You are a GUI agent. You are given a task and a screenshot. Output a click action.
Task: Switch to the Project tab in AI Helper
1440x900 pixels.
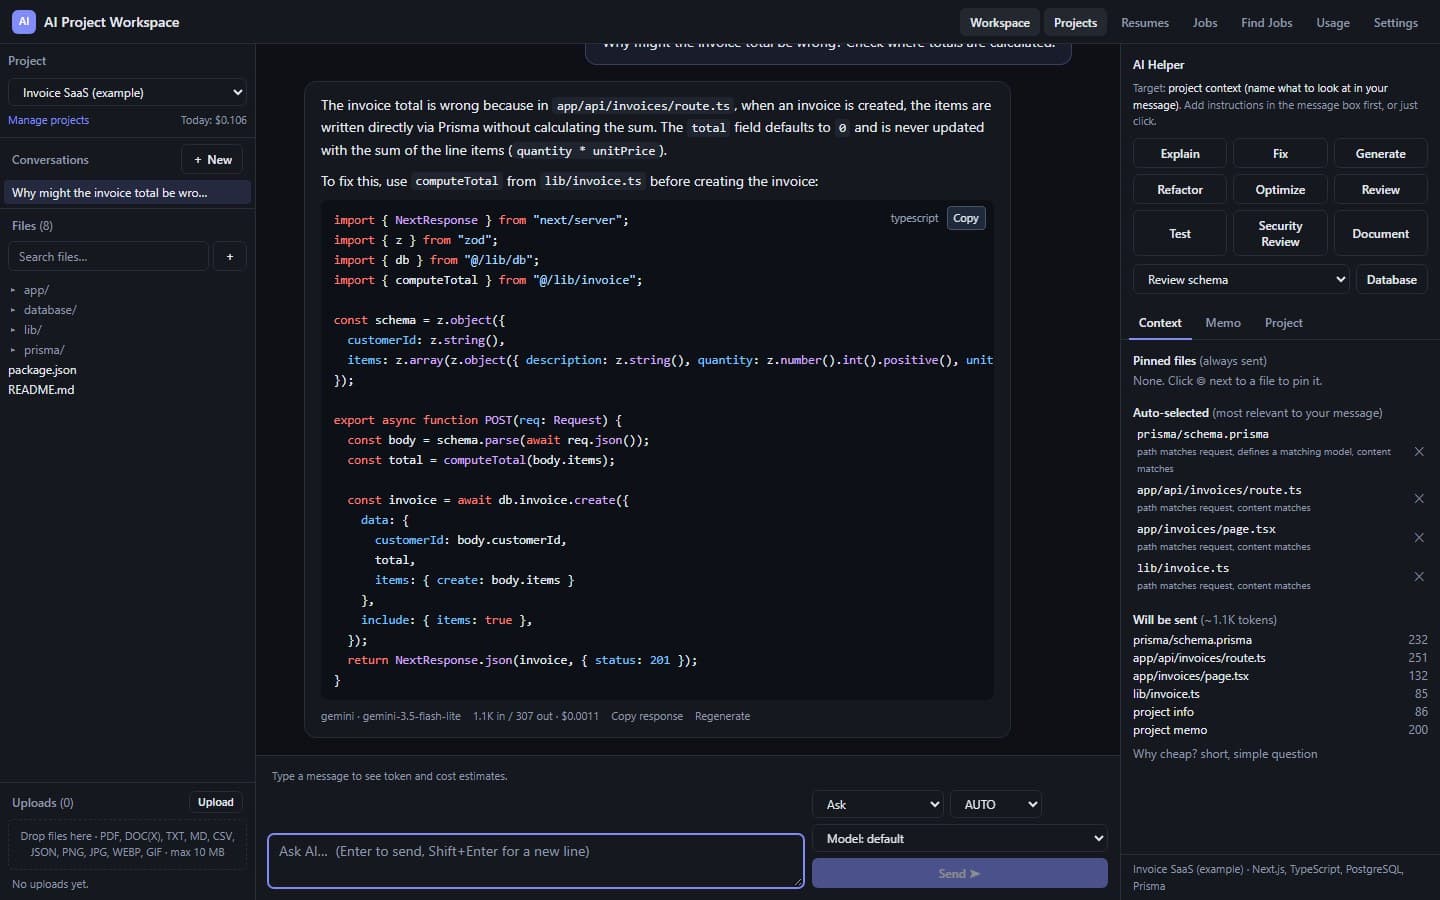(x=1284, y=323)
